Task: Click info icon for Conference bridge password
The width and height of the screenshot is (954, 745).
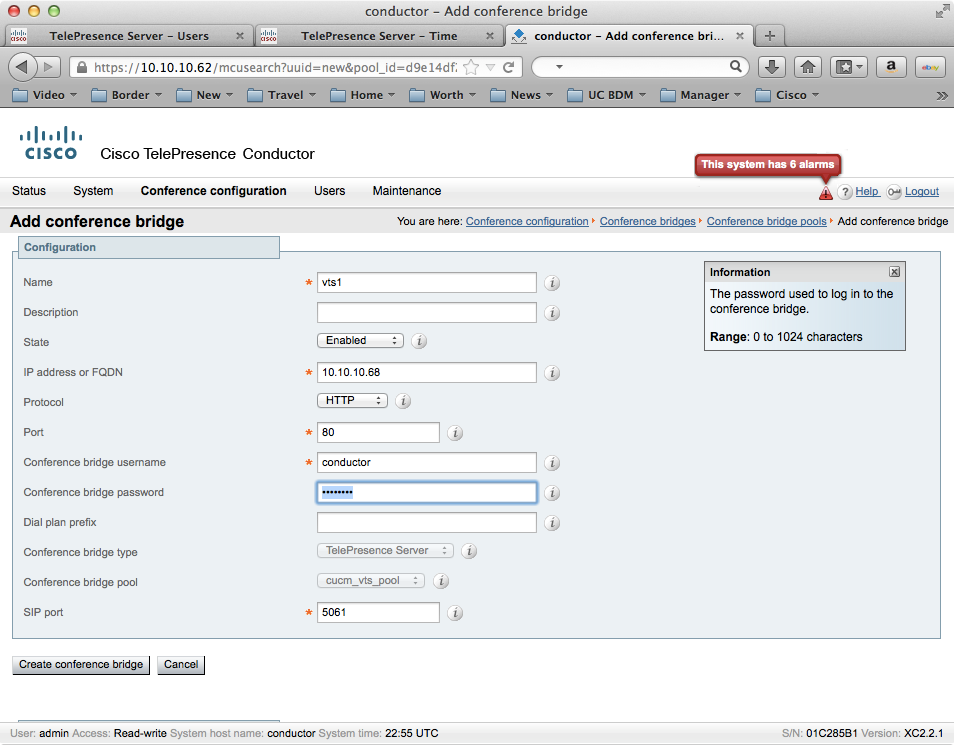Action: pos(552,493)
